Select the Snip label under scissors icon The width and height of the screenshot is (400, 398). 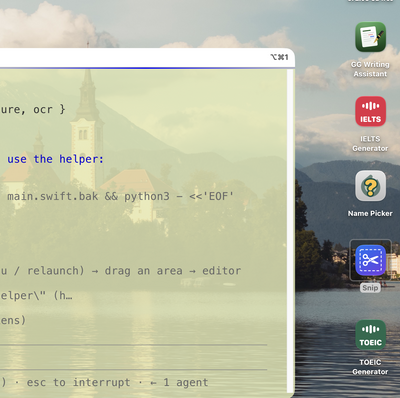[x=370, y=288]
